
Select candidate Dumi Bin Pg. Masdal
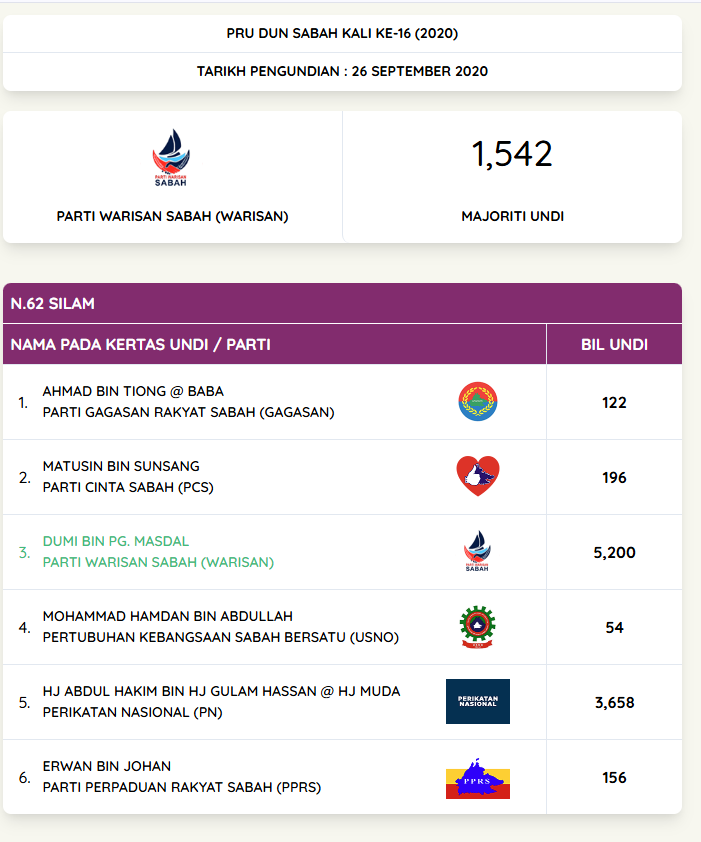tap(115, 541)
